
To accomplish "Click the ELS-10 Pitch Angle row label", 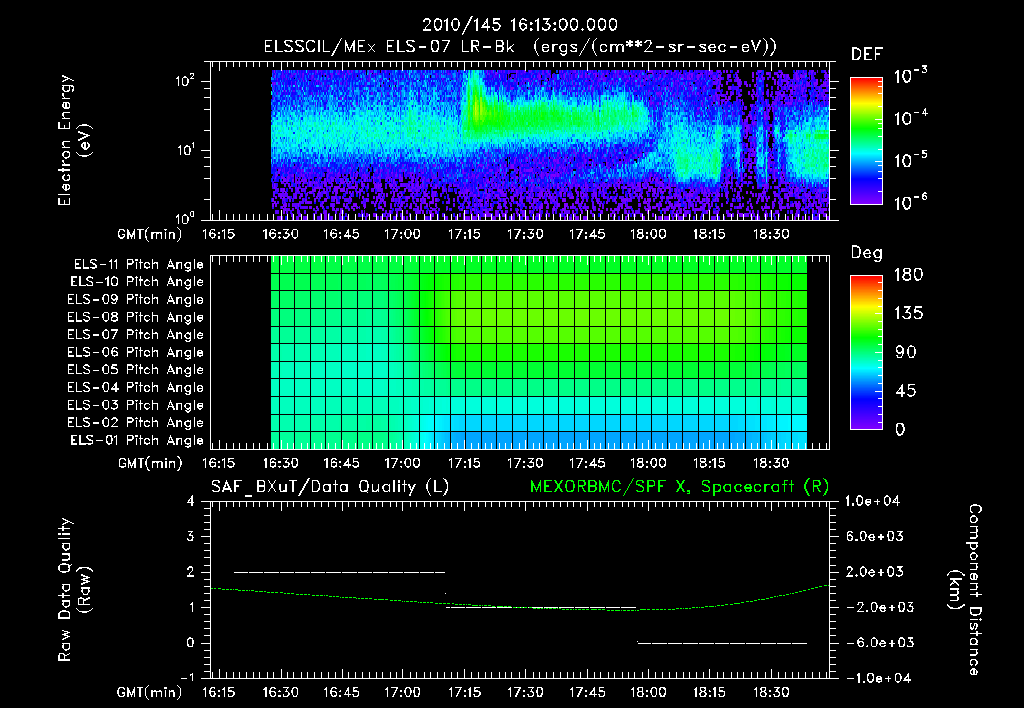I will coord(137,282).
